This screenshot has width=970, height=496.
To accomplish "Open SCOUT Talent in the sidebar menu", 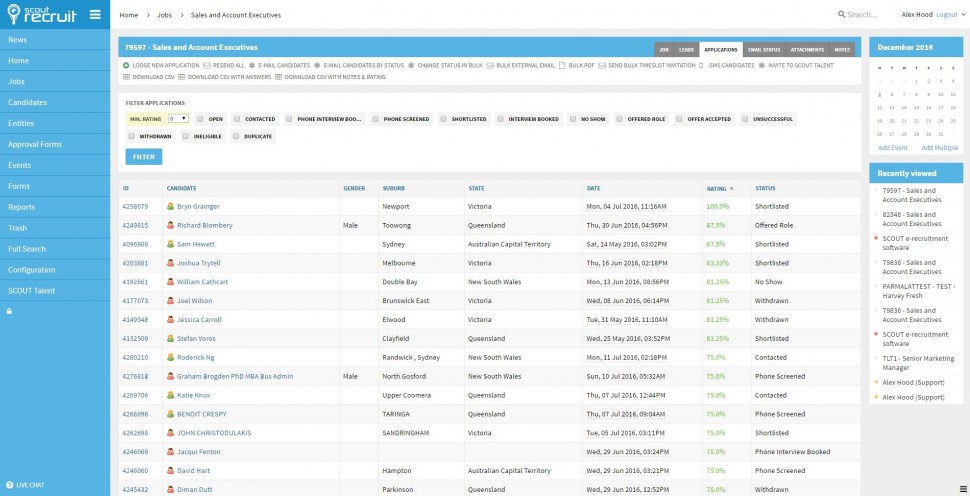I will click(x=55, y=291).
